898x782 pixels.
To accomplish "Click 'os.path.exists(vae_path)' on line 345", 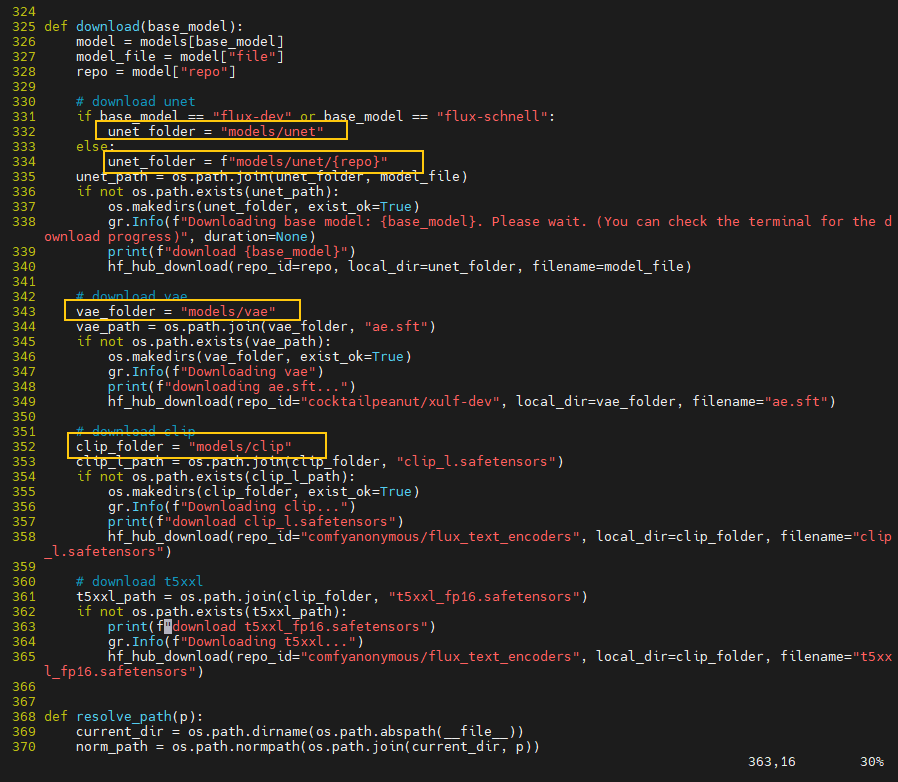I will point(228,341).
